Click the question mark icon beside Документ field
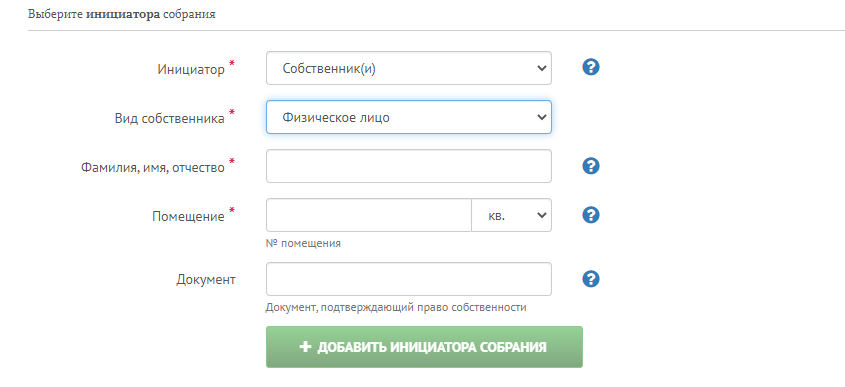The width and height of the screenshot is (845, 387). [591, 279]
